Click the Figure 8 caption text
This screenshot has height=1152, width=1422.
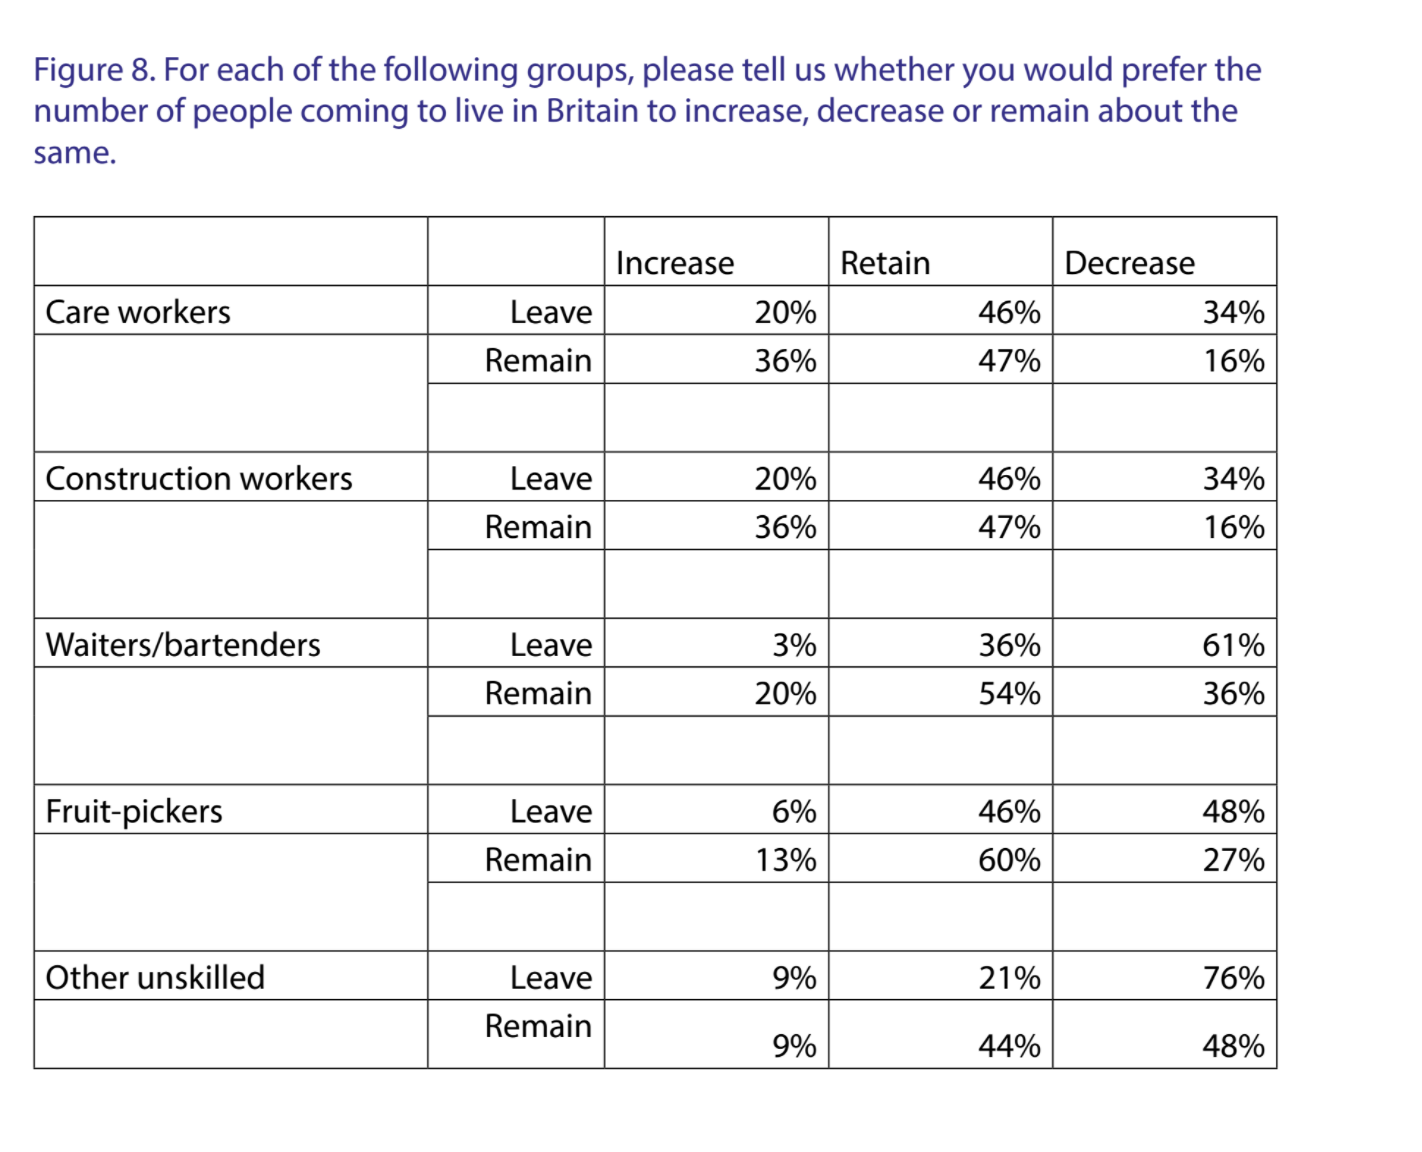point(647,110)
